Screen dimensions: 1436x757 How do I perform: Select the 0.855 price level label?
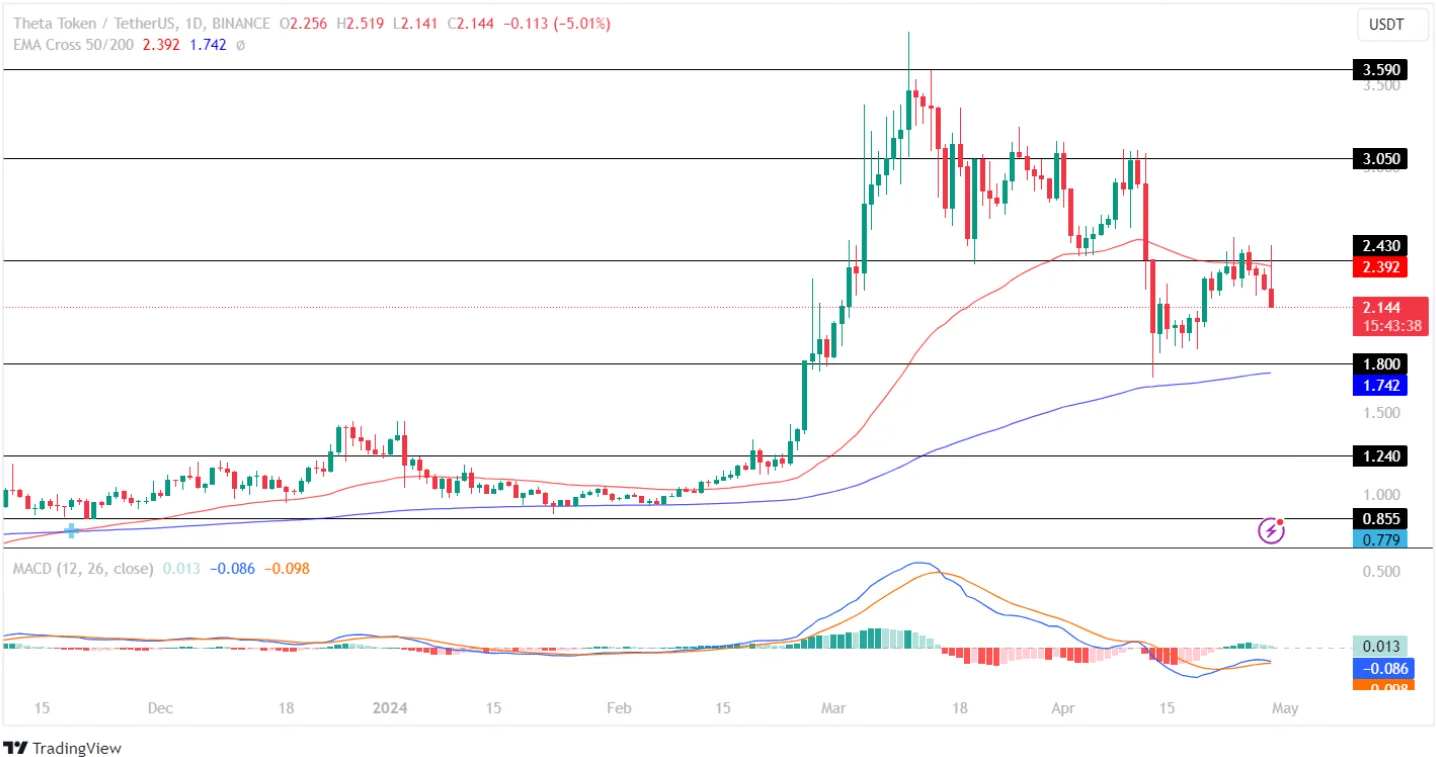pos(1380,519)
